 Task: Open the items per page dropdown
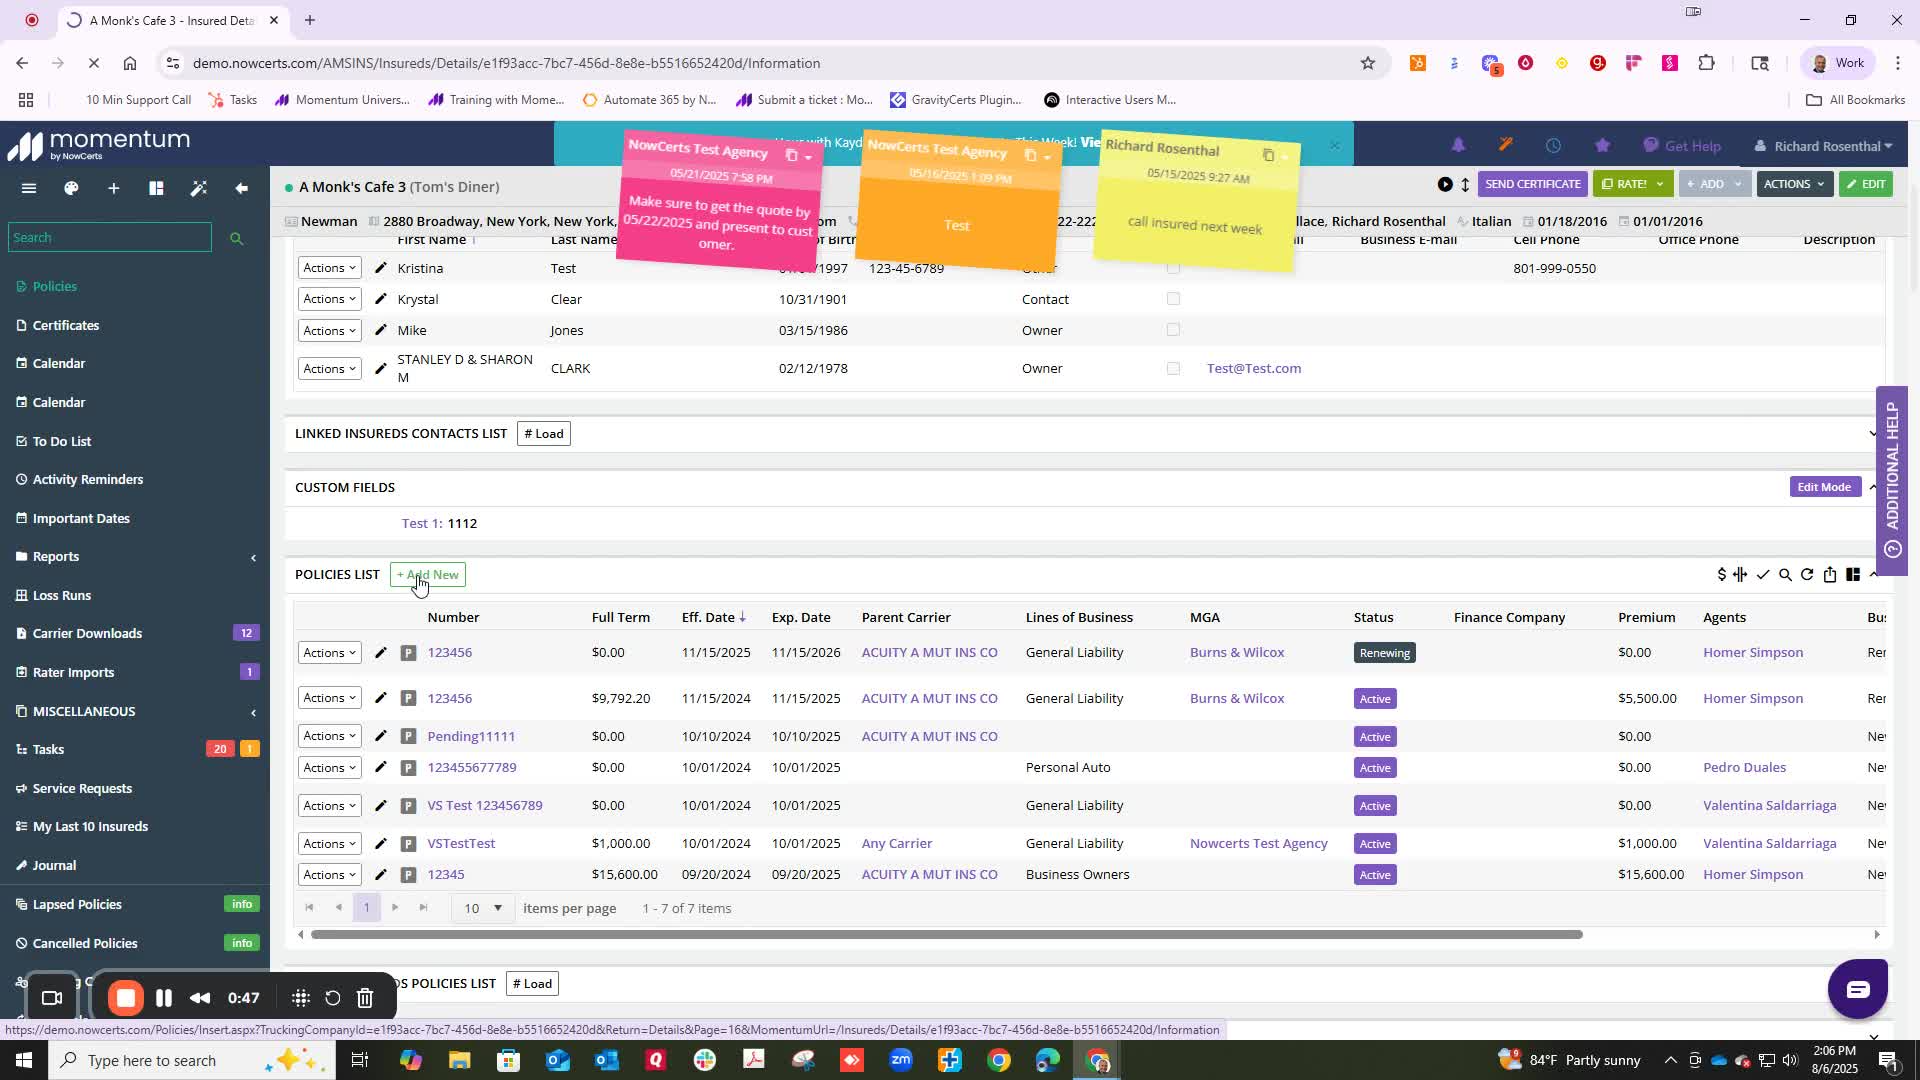click(x=483, y=908)
